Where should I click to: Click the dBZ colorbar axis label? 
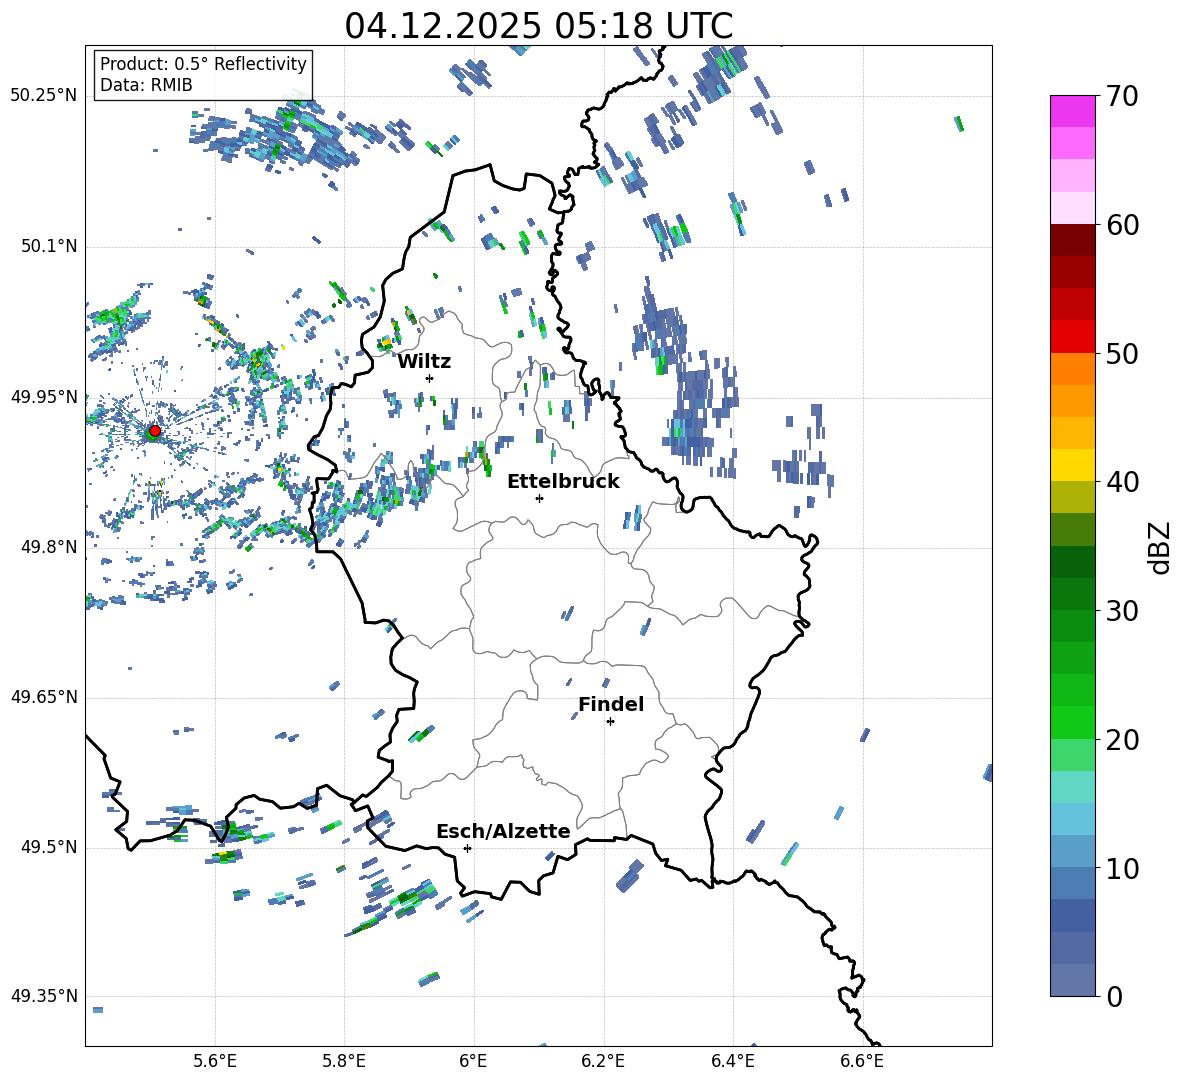click(1160, 547)
